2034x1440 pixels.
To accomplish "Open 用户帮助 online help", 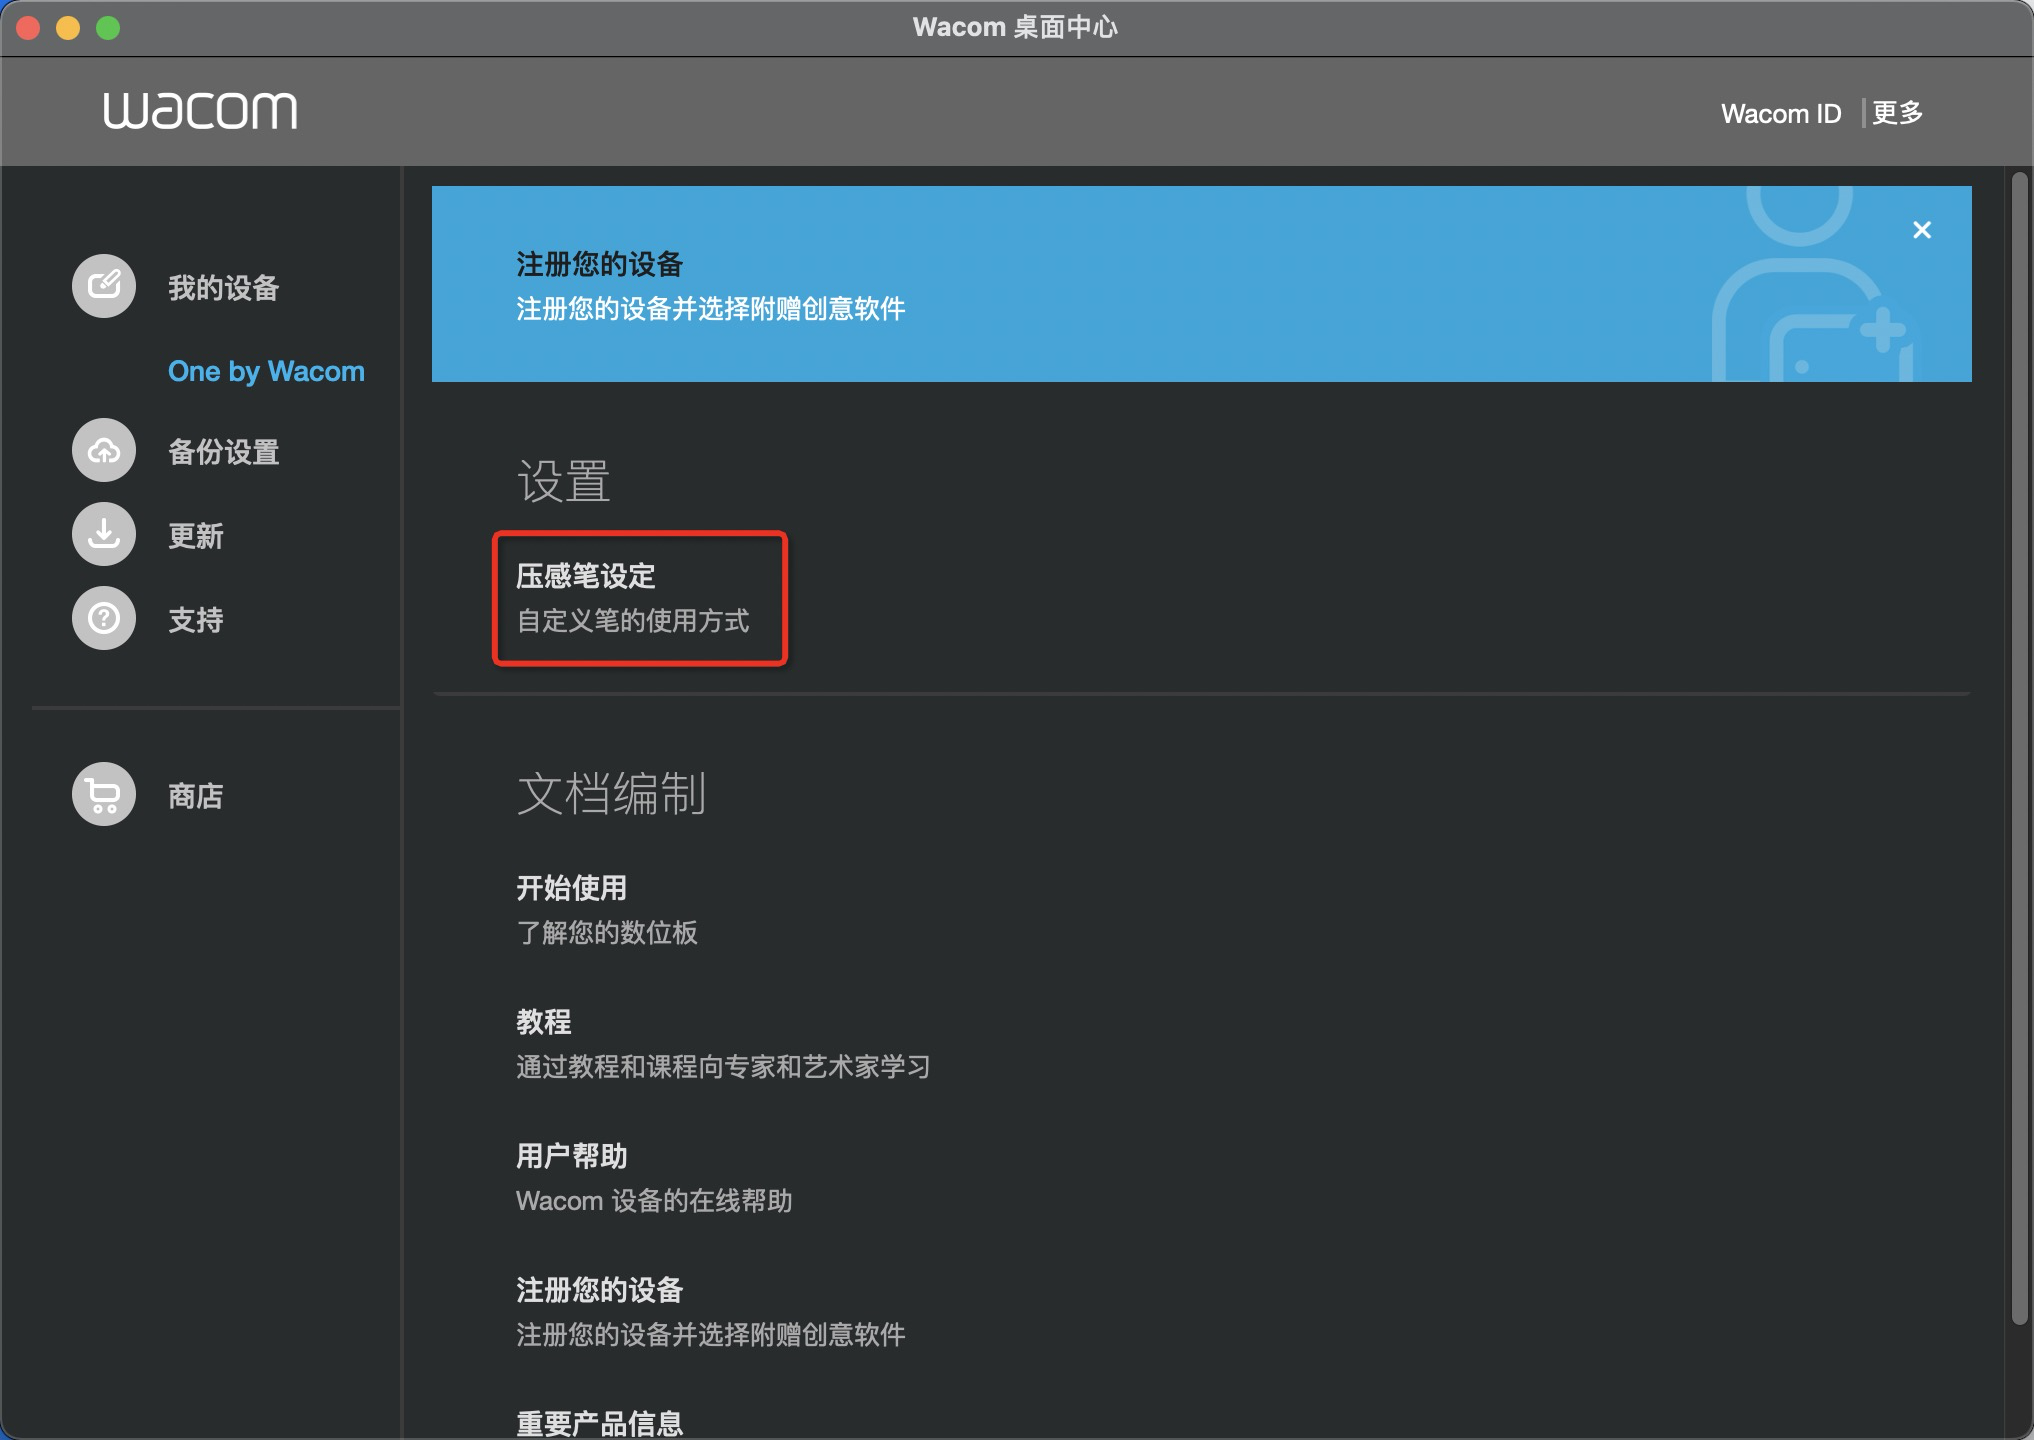I will 572,1156.
